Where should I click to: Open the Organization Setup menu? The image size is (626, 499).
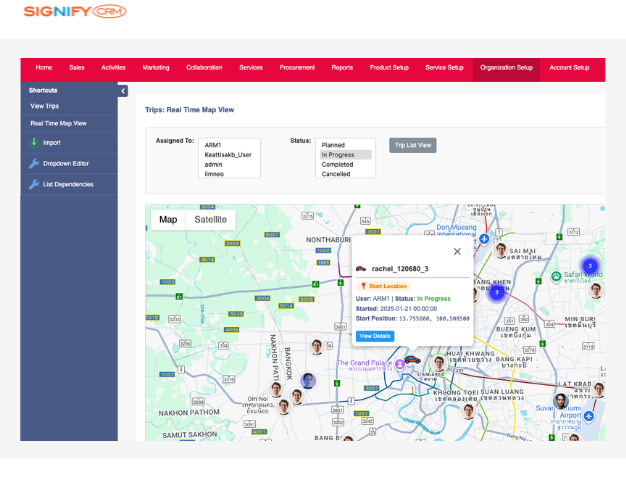point(506,68)
